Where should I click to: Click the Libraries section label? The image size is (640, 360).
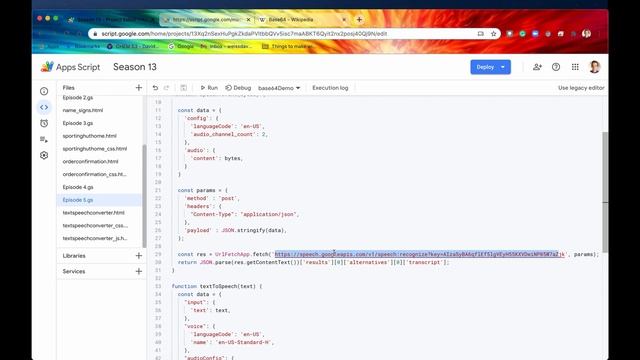(74, 256)
